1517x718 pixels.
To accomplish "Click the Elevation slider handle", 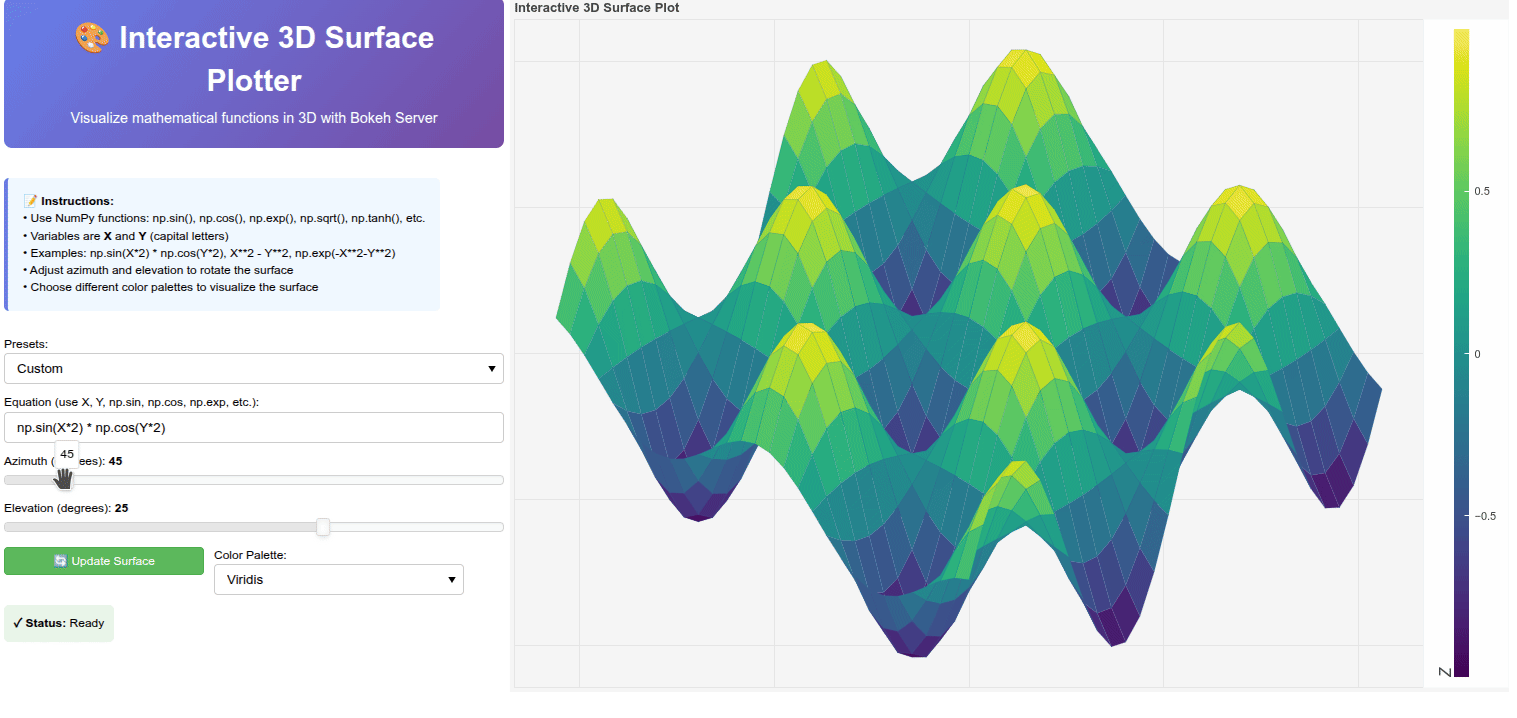I will 323,527.
